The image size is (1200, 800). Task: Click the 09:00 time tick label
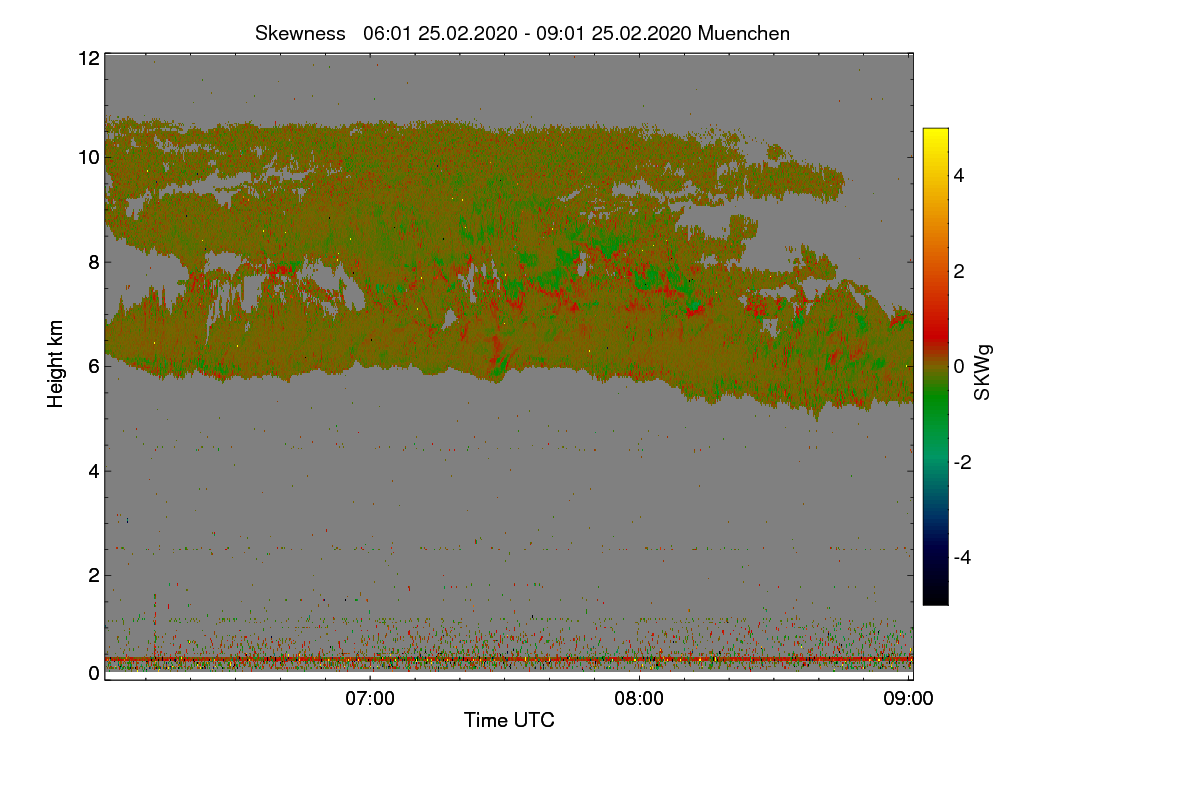tap(909, 699)
